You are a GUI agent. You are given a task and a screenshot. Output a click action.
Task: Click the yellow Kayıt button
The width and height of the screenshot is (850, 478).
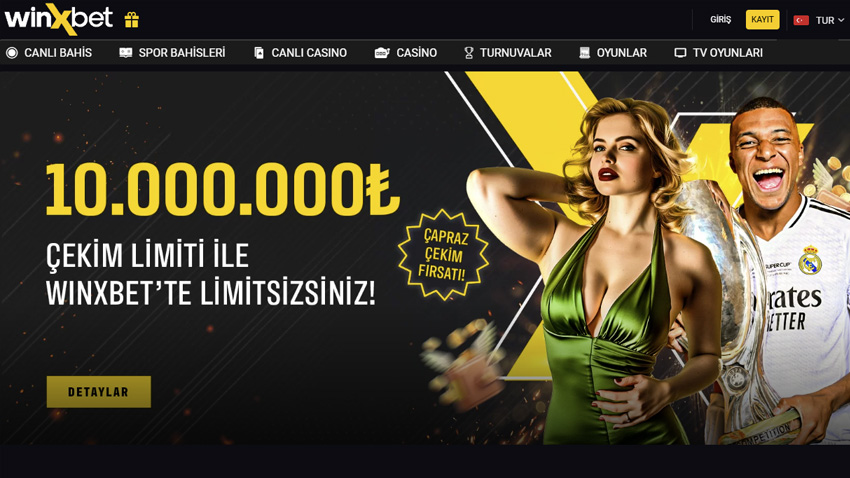(762, 20)
